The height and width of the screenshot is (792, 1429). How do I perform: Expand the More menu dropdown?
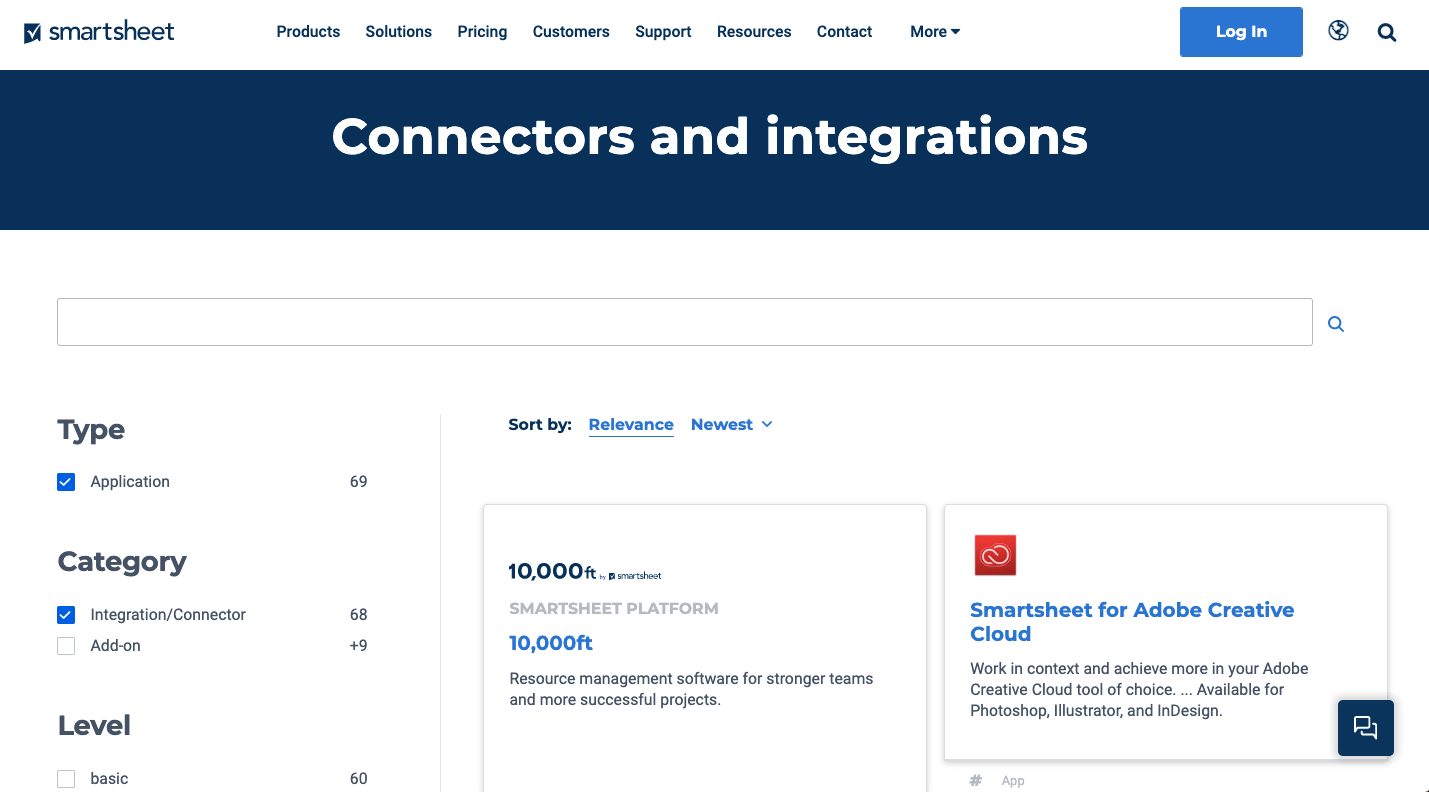coord(935,32)
